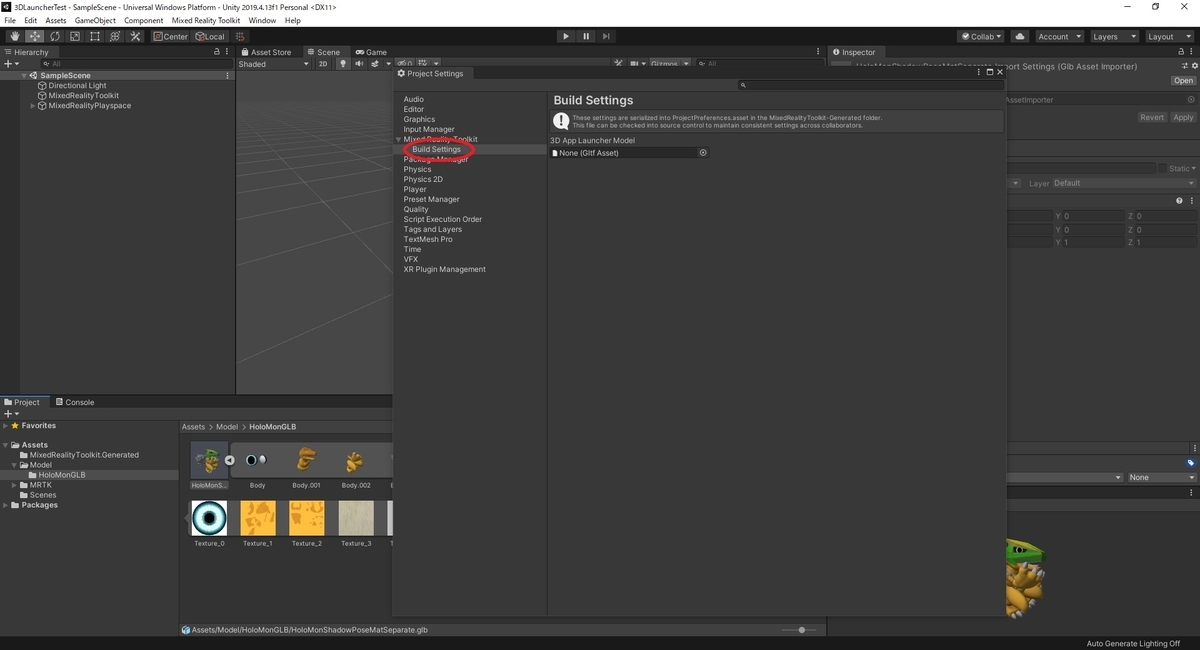Switch to the Console tab
The width and height of the screenshot is (1200, 650).
tap(74, 402)
